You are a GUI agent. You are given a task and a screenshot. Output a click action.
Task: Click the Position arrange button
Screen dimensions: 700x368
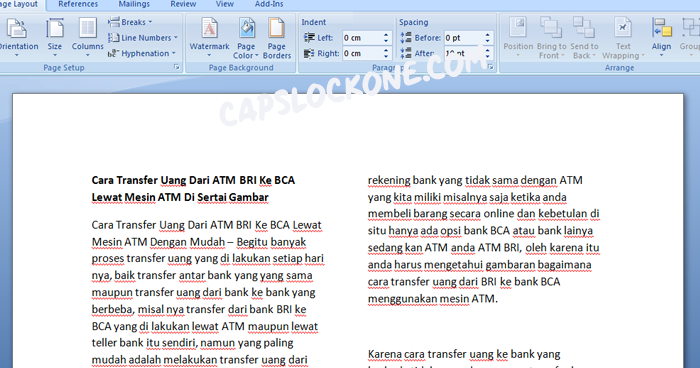(518, 38)
